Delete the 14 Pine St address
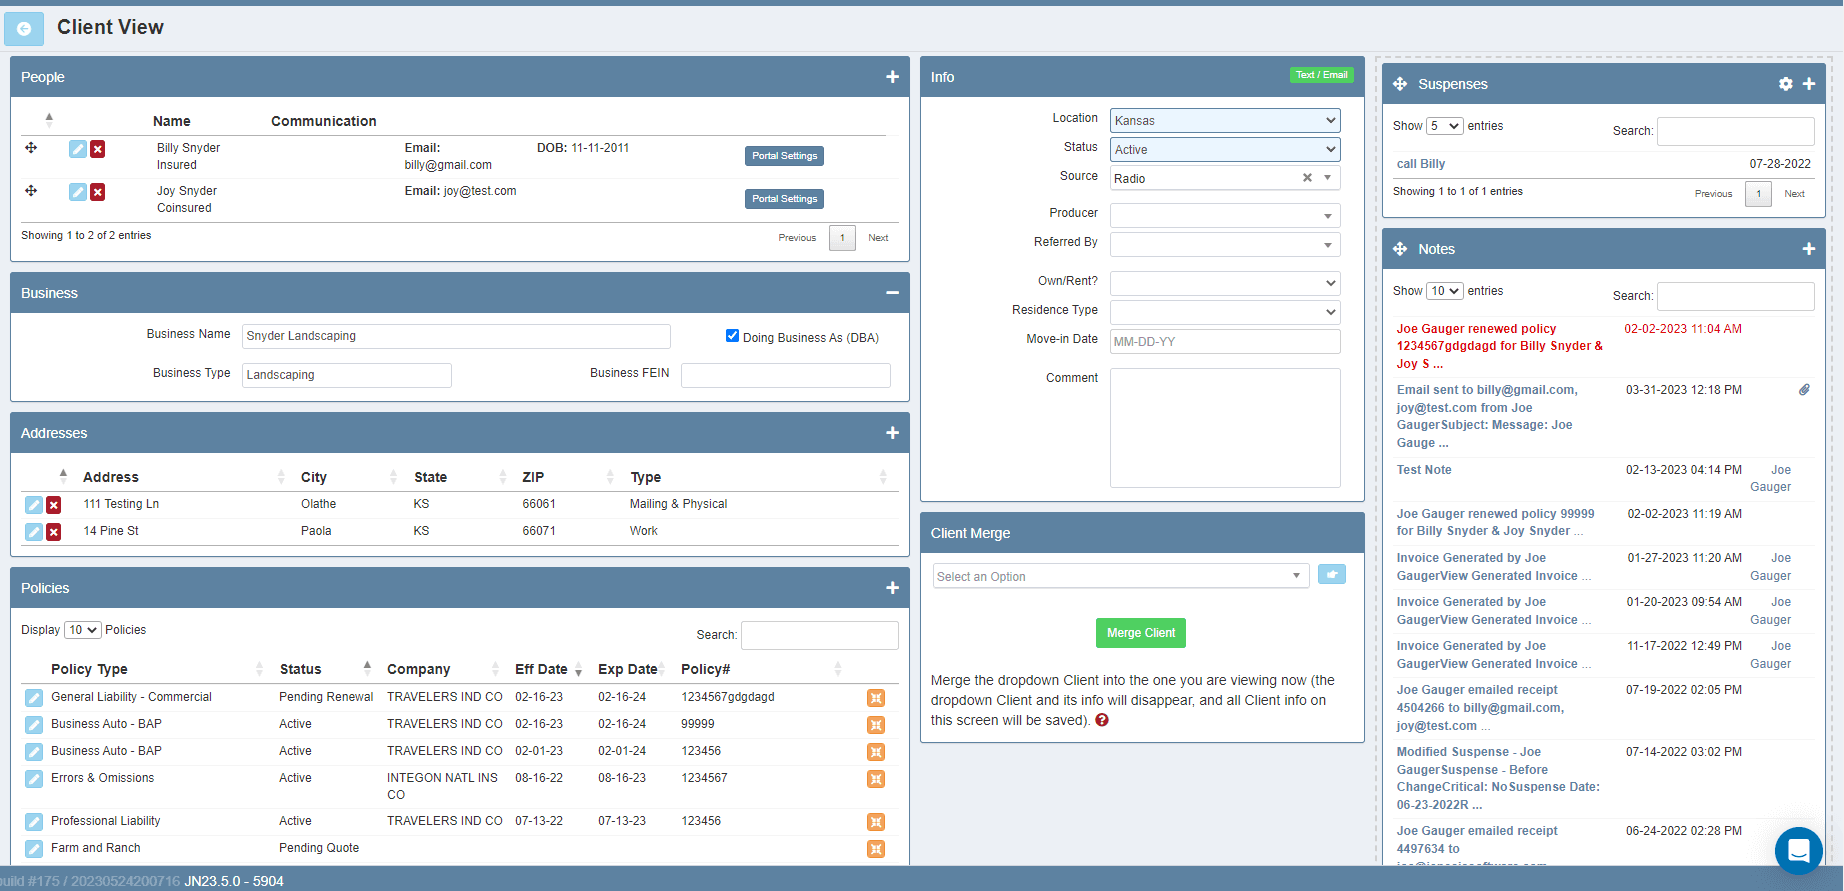1844x891 pixels. point(54,532)
